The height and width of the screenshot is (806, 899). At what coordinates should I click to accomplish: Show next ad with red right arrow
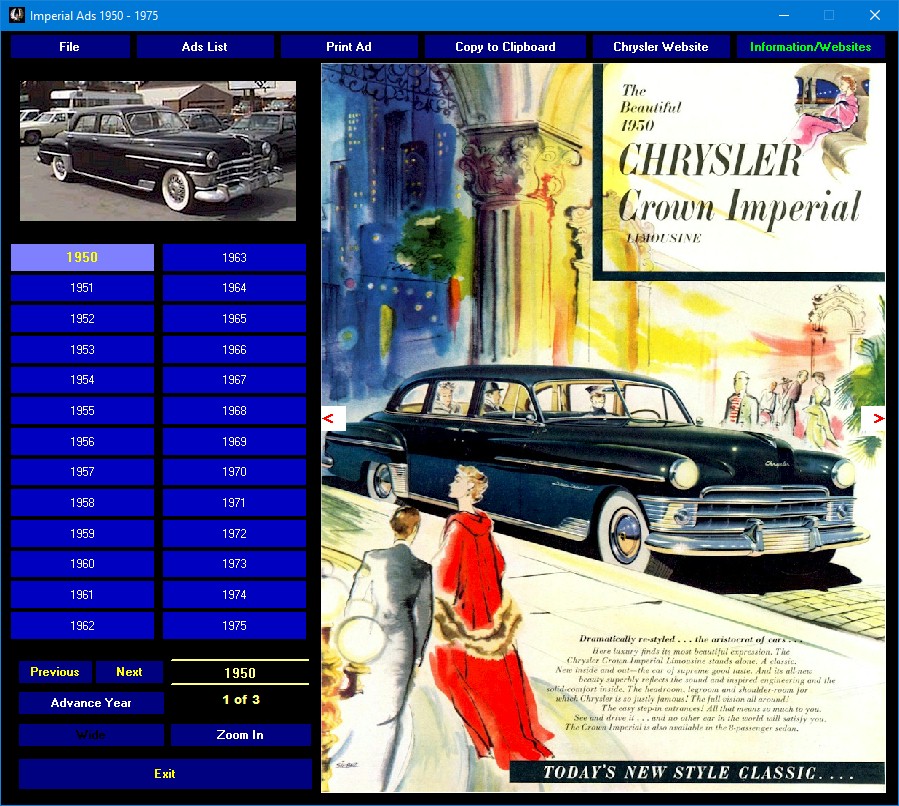873,418
